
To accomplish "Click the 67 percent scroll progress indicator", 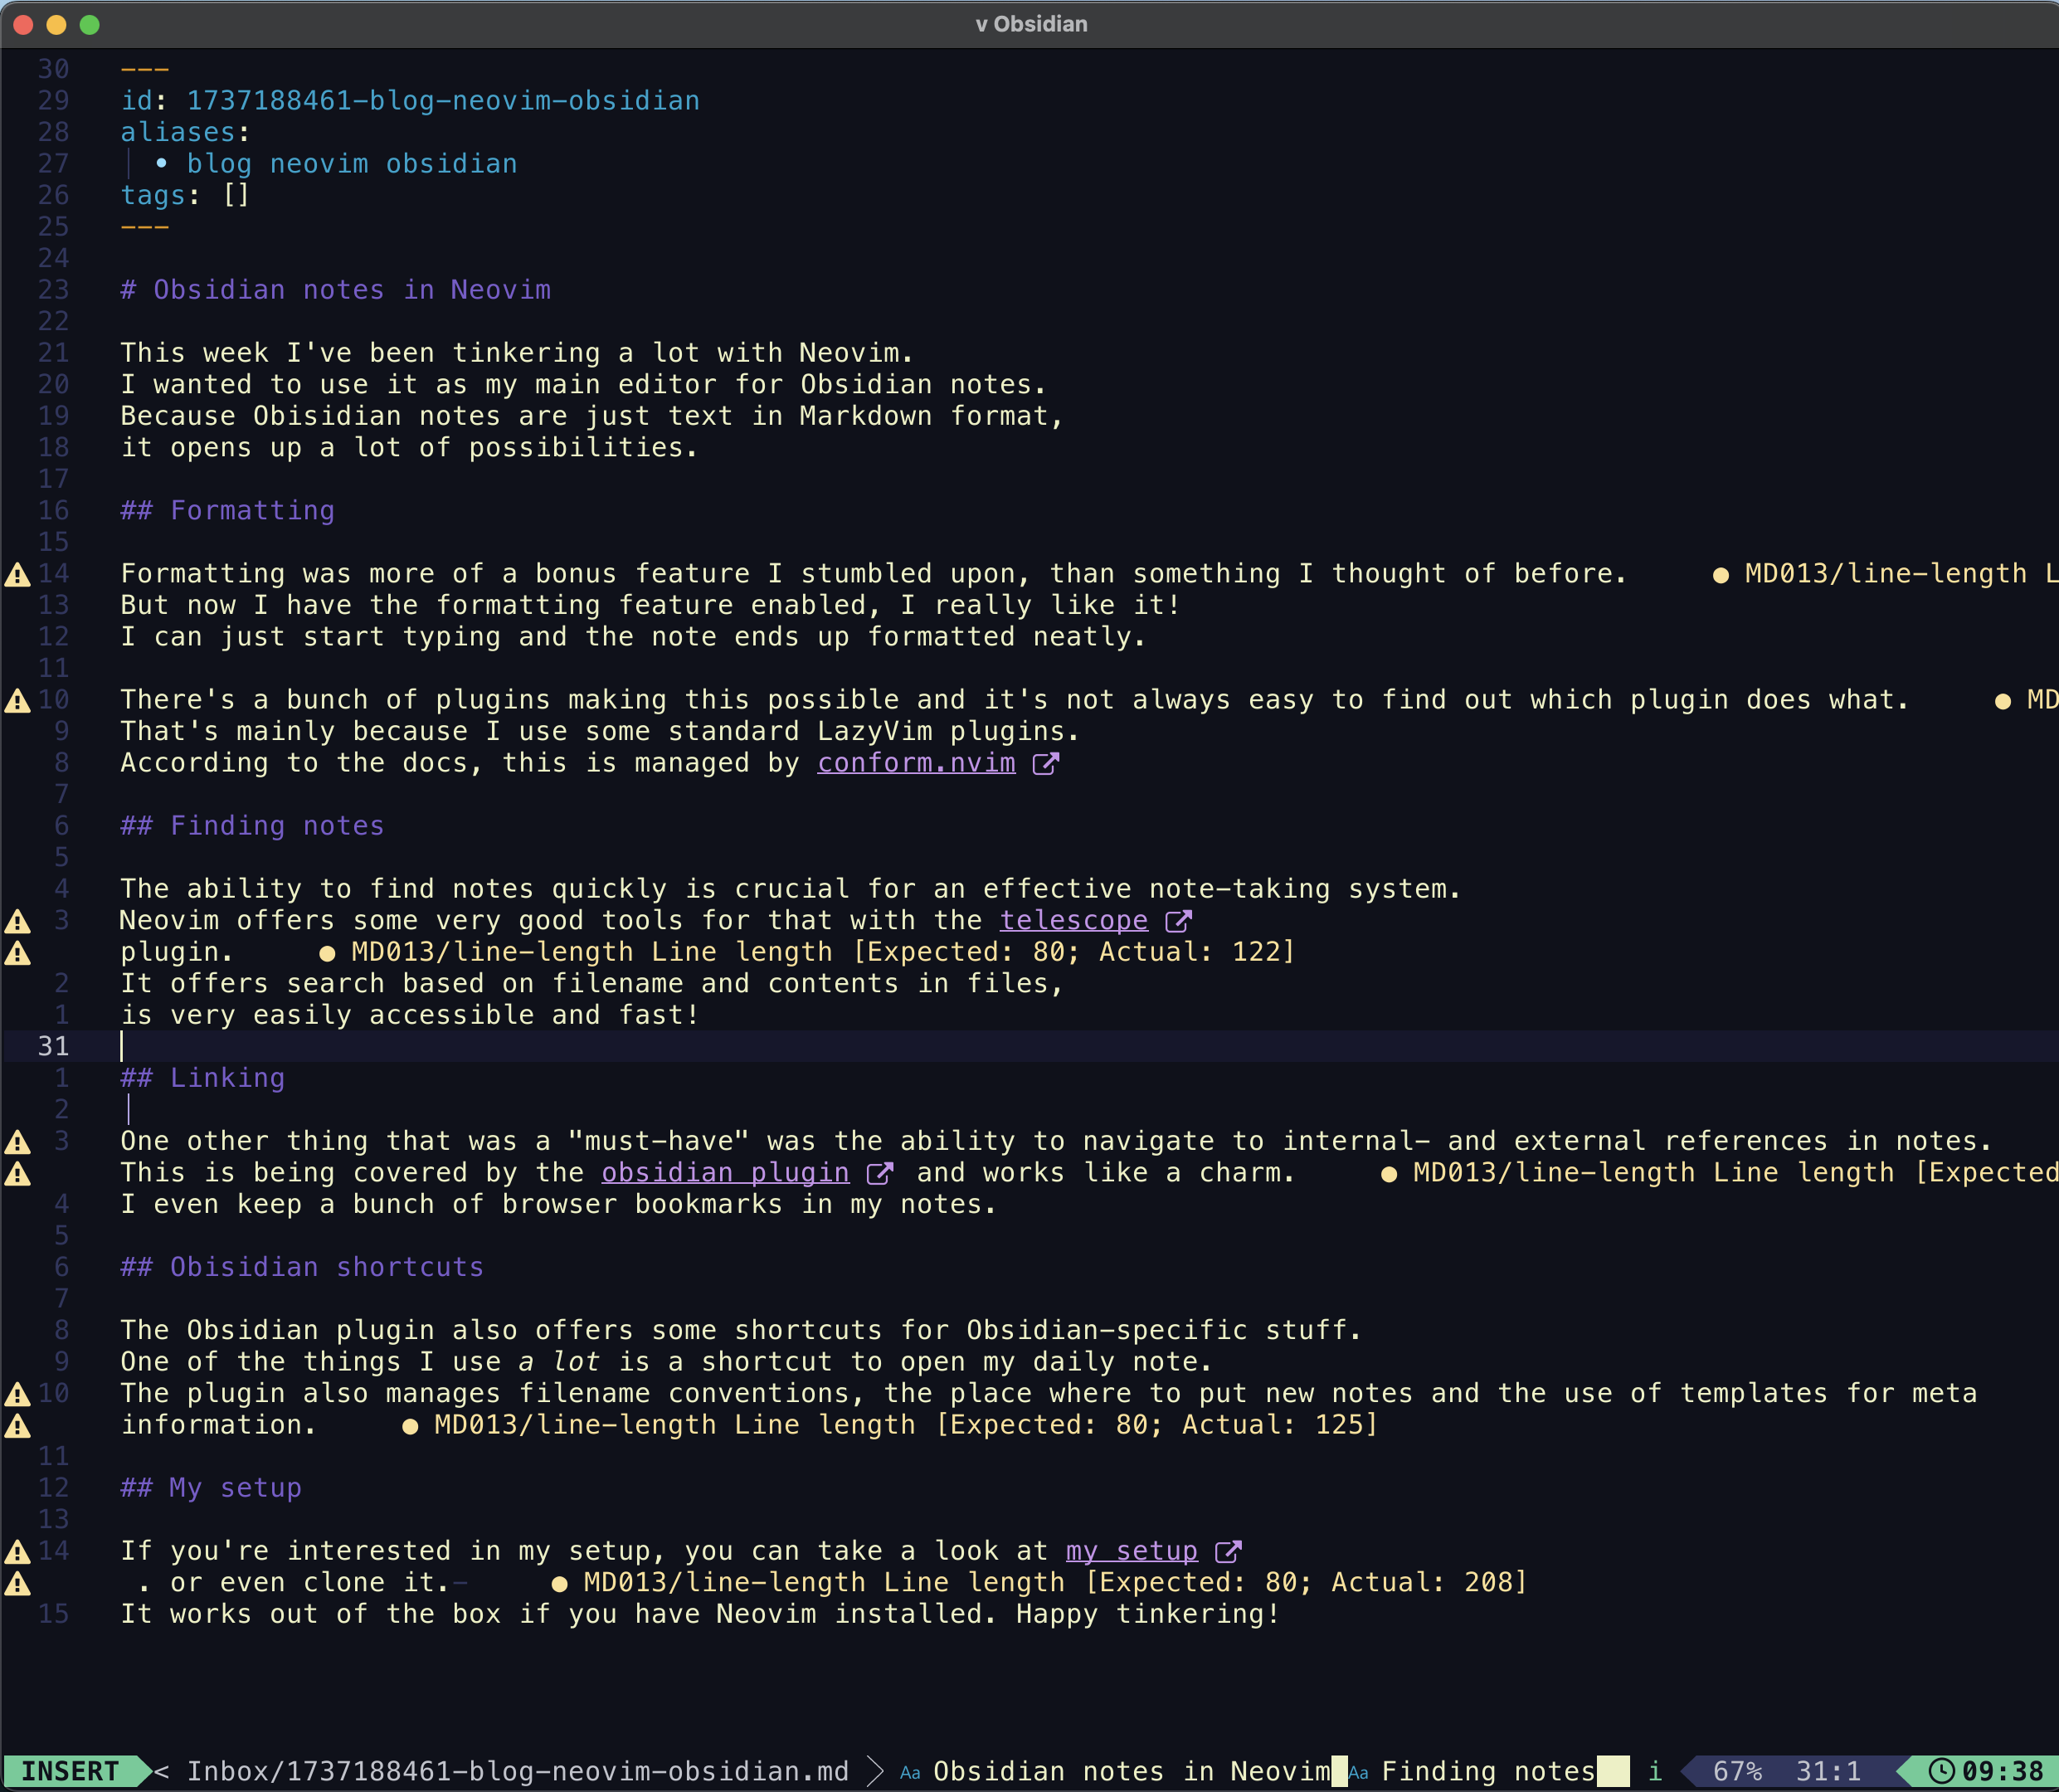I will tap(1738, 1770).
